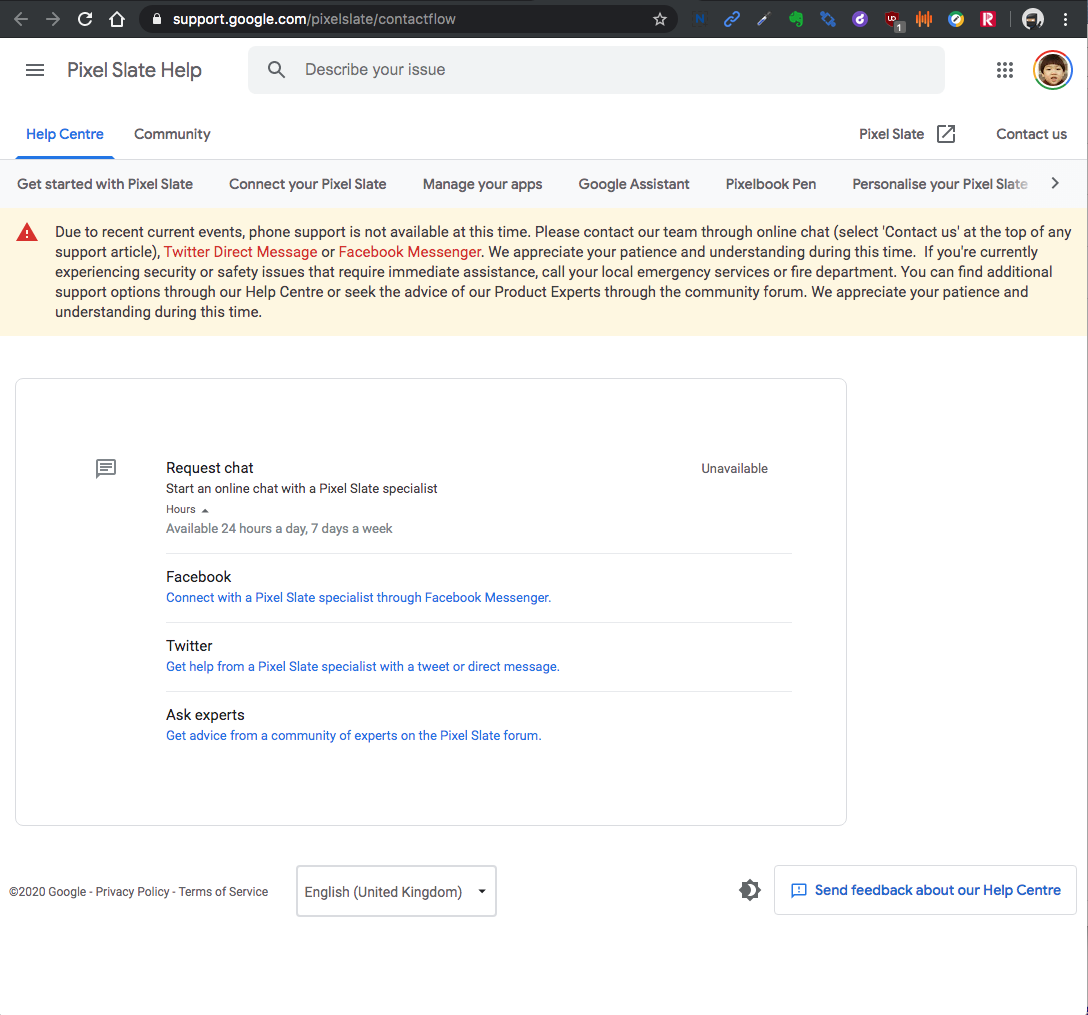The image size is (1088, 1015).
Task: Click the blue chain link extension icon
Action: [731, 19]
